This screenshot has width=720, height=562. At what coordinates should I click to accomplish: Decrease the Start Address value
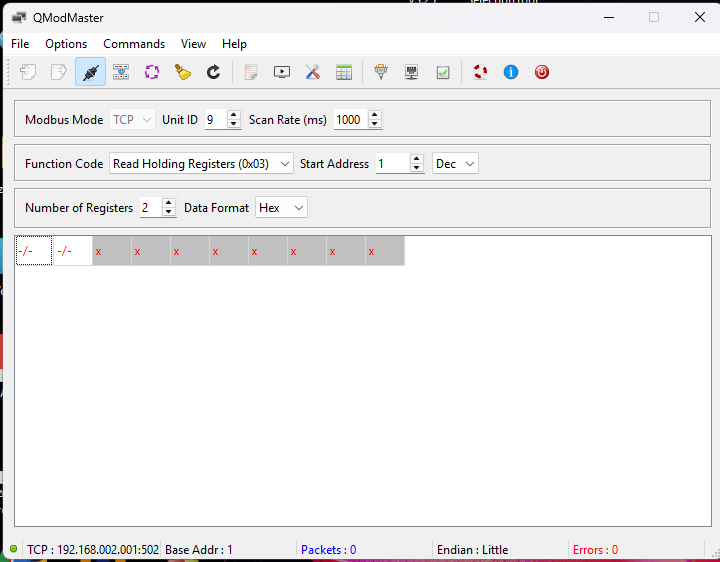click(x=416, y=169)
